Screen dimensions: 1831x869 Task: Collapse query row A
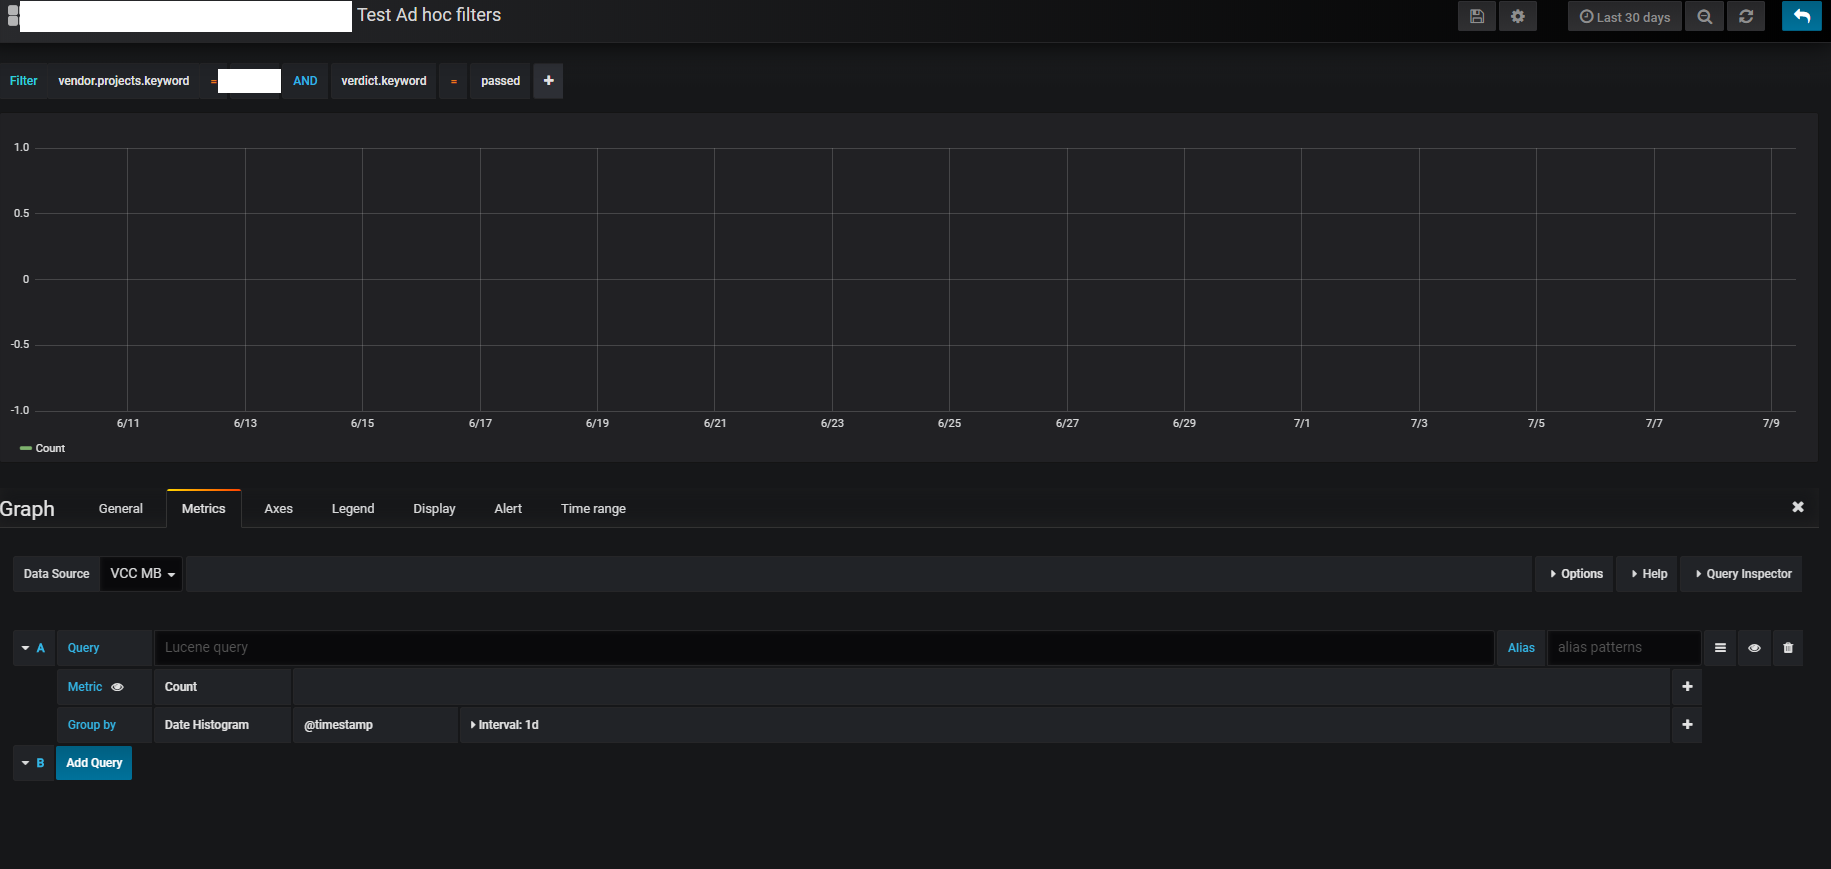click(x=33, y=648)
